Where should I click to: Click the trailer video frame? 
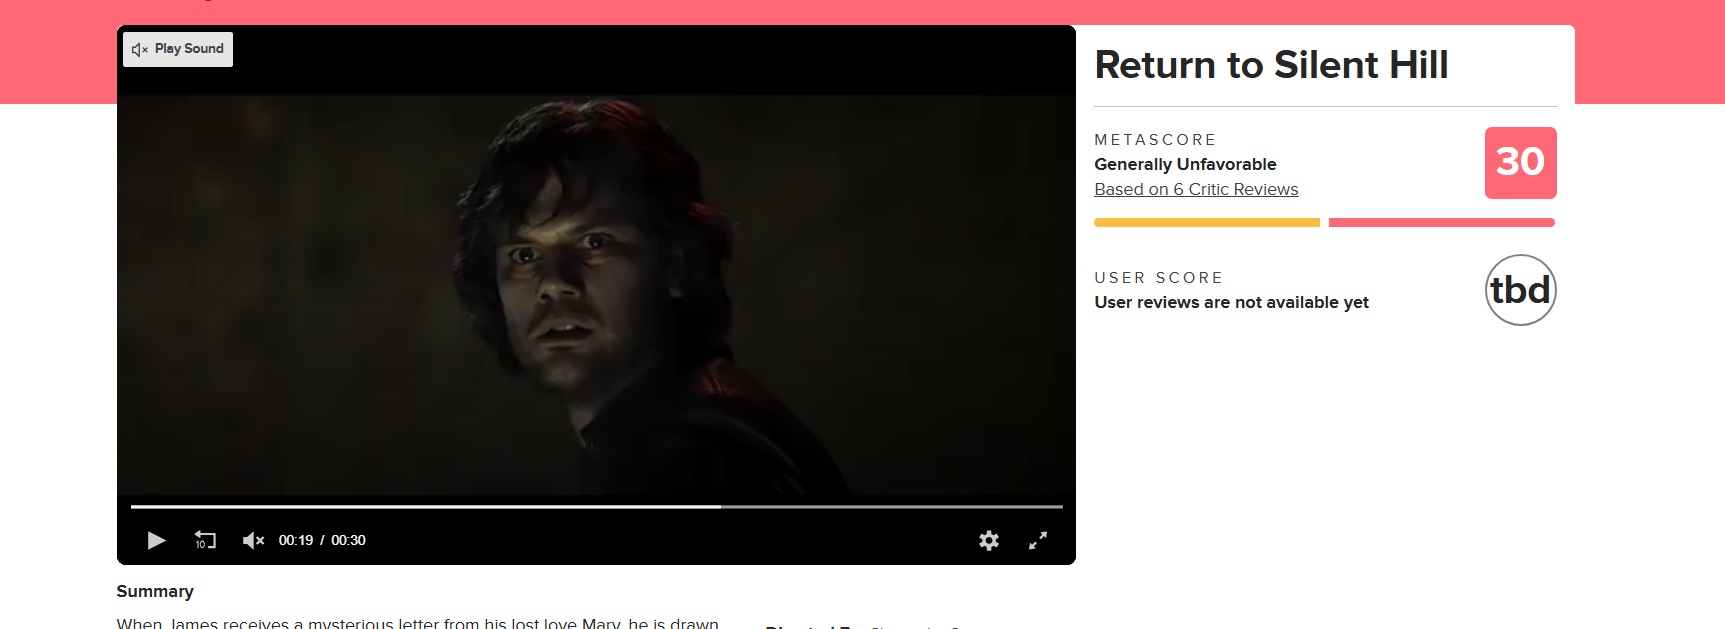click(x=596, y=295)
